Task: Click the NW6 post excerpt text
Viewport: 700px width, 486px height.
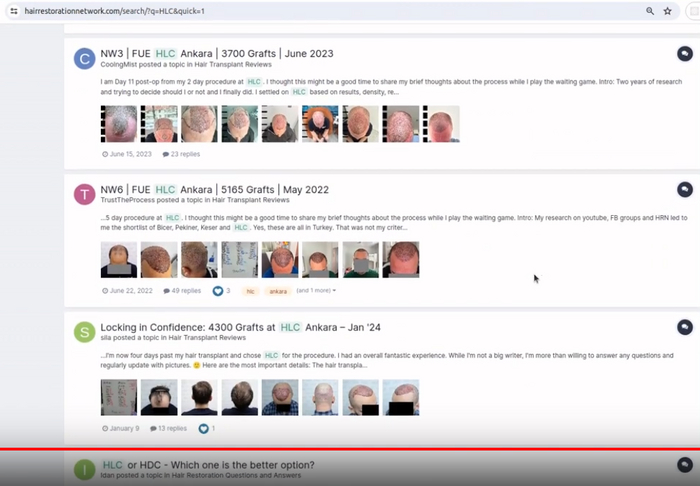Action: click(x=394, y=223)
